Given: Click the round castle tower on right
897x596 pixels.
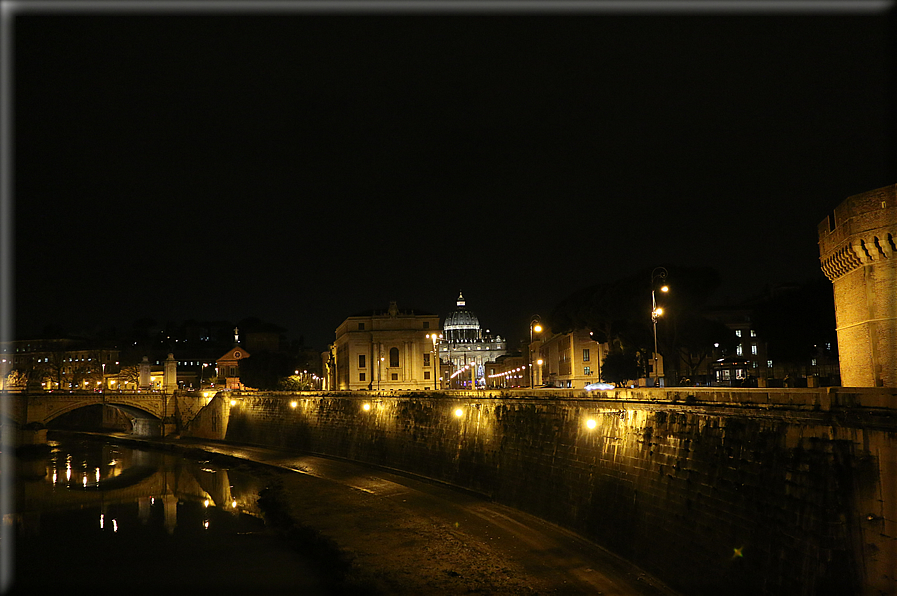Looking at the screenshot, I should [861, 300].
